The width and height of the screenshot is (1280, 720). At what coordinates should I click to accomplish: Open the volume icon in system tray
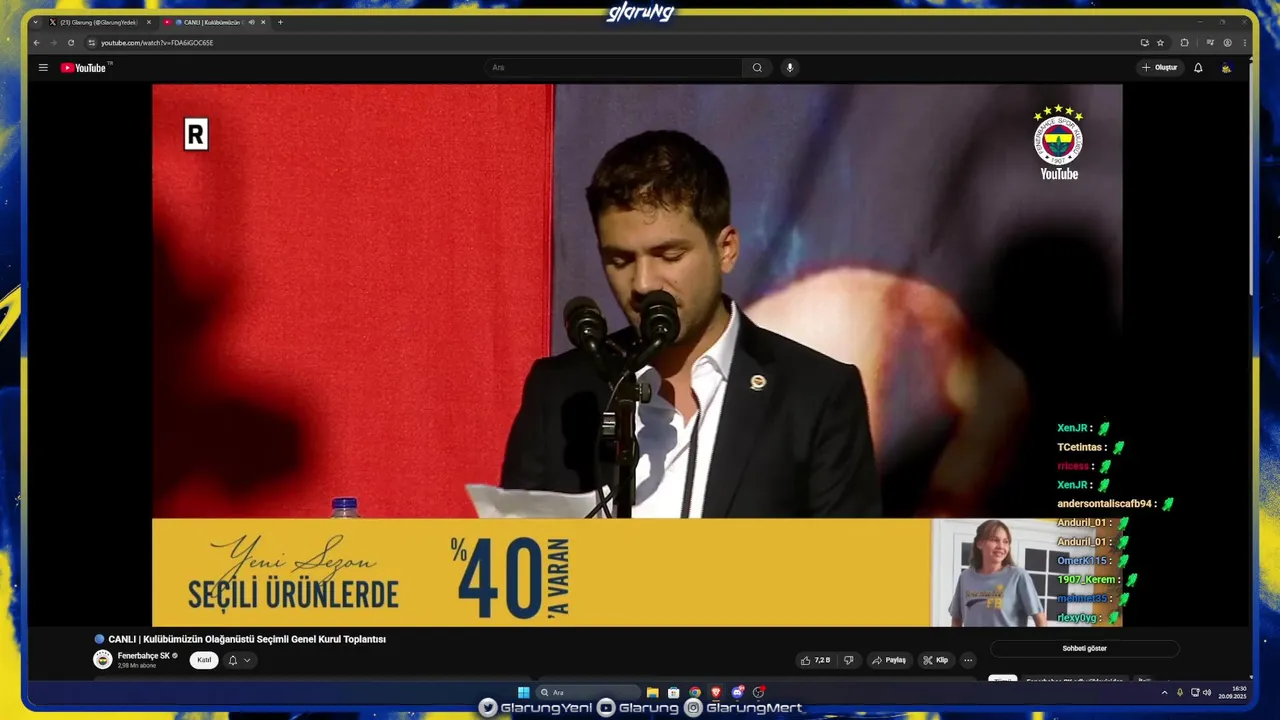[1207, 692]
